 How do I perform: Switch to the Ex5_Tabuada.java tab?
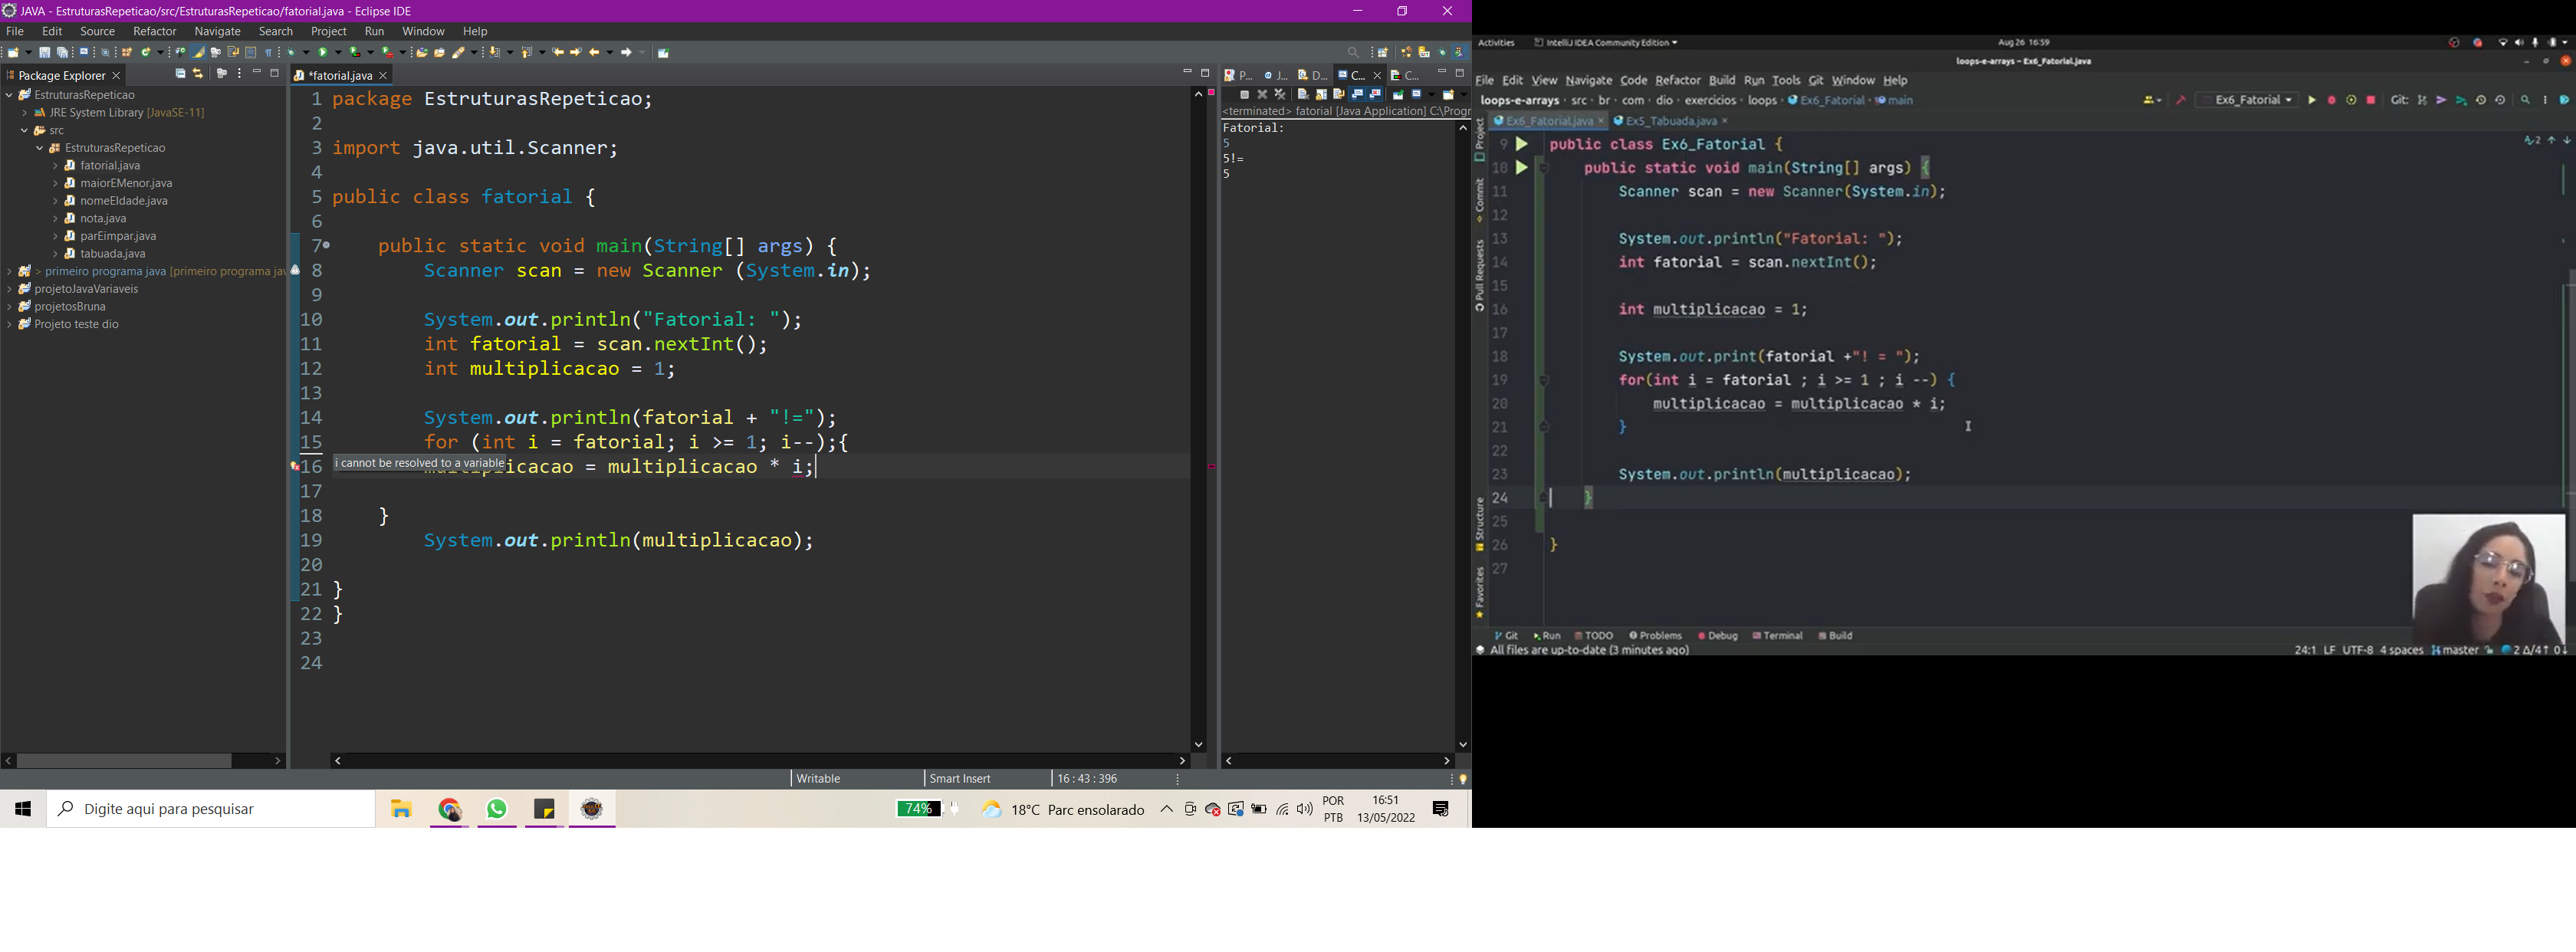(x=1670, y=121)
